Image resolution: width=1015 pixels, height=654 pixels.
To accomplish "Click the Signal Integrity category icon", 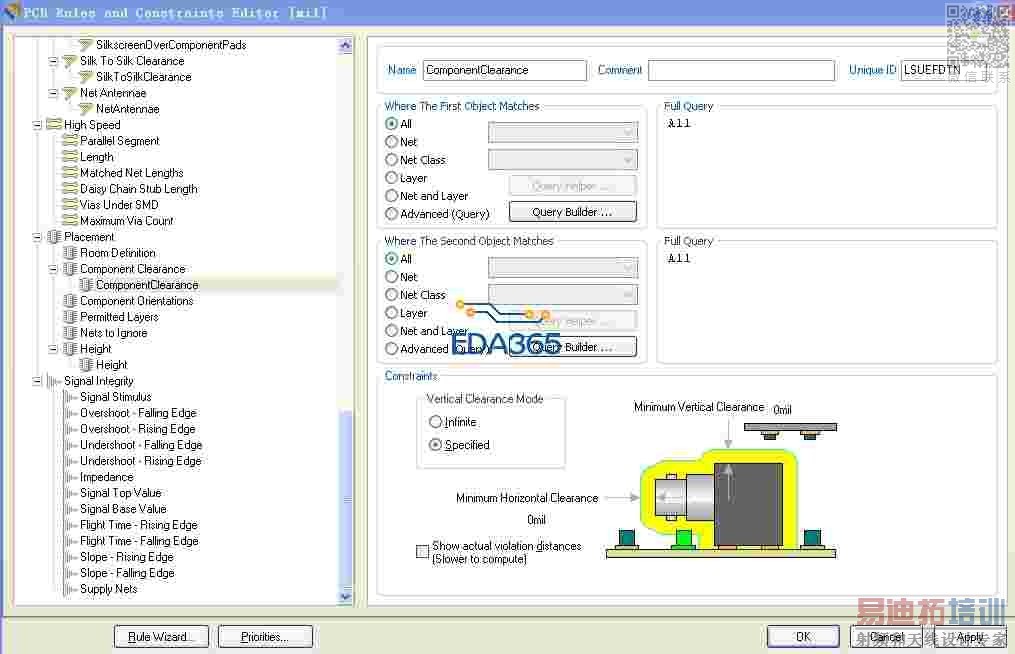I will (54, 381).
